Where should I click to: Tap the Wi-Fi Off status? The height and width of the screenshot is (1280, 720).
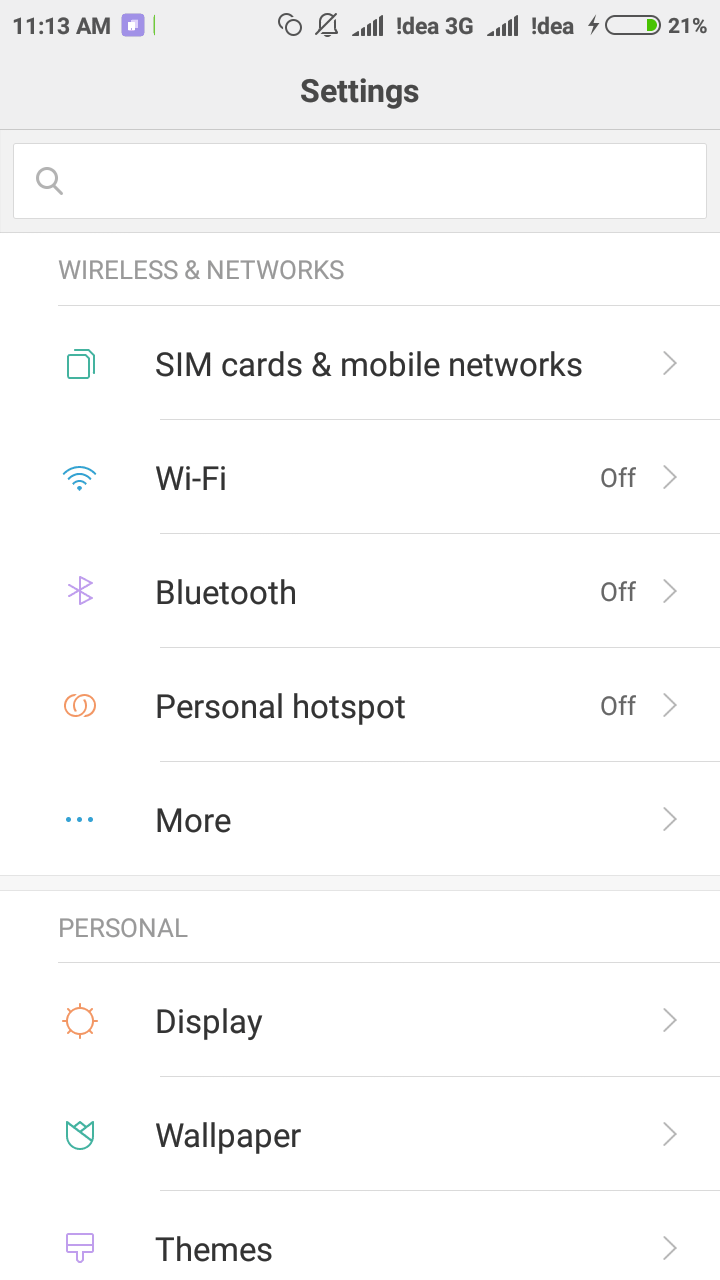pos(618,478)
